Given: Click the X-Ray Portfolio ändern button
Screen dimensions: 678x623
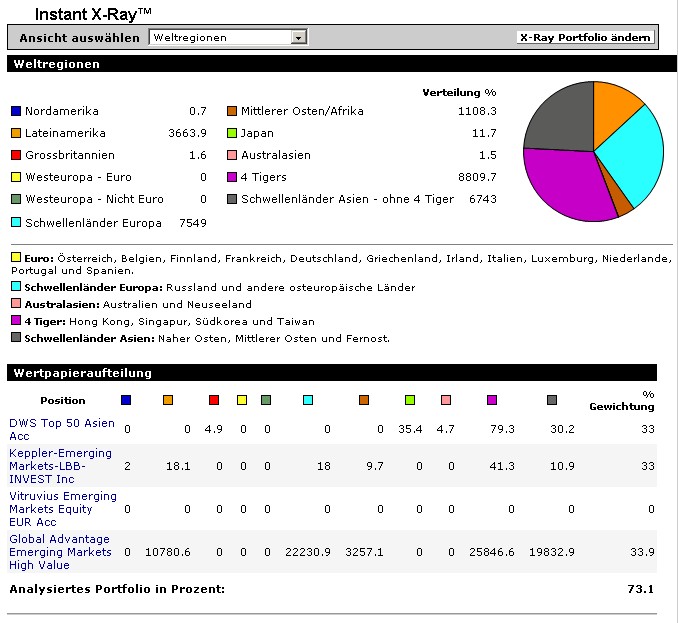Looking at the screenshot, I should (585, 38).
